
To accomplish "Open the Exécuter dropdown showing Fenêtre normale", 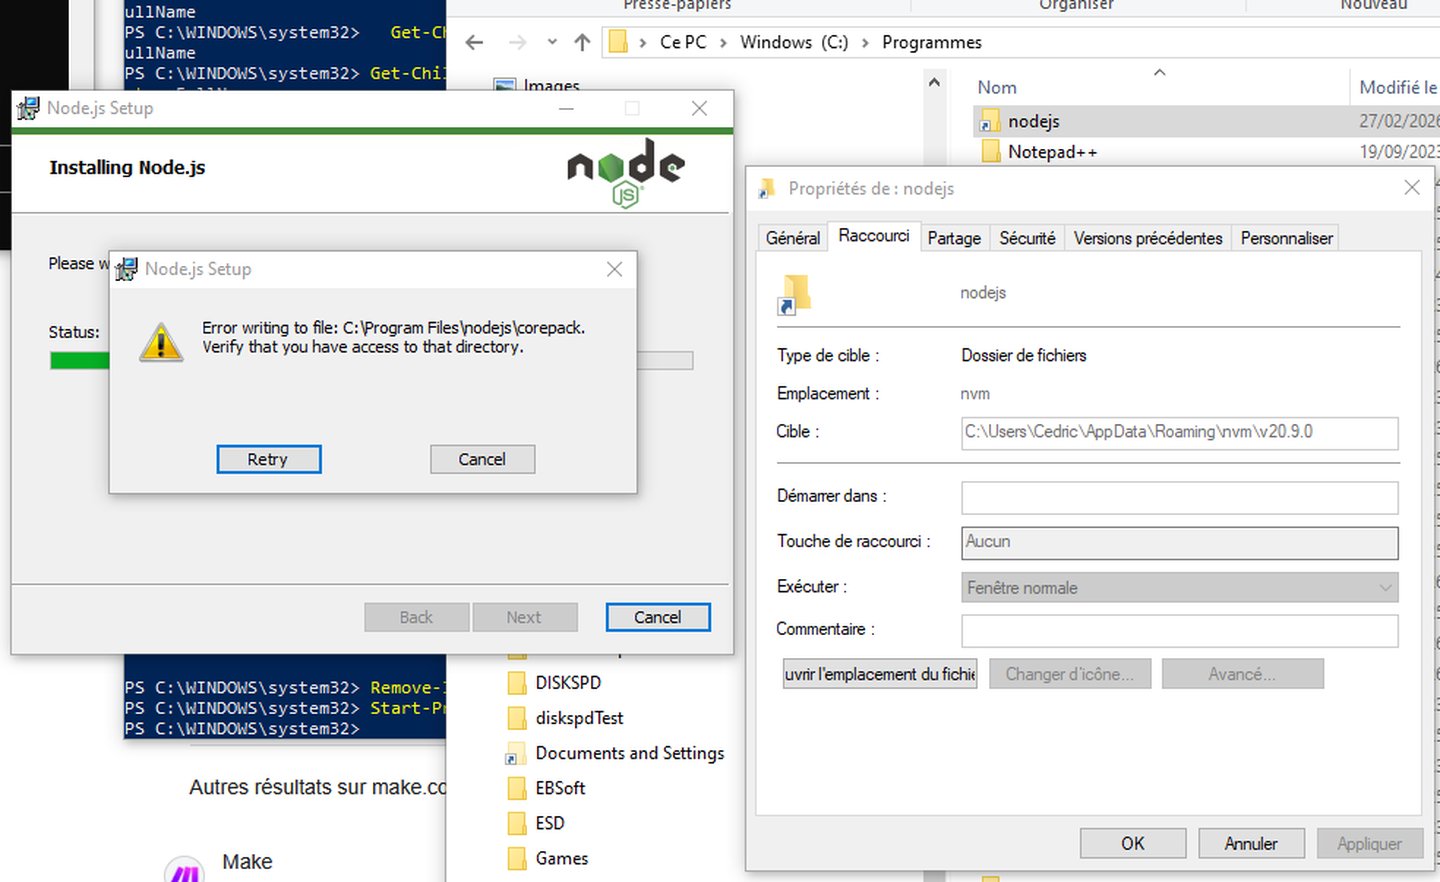I will point(1179,588).
